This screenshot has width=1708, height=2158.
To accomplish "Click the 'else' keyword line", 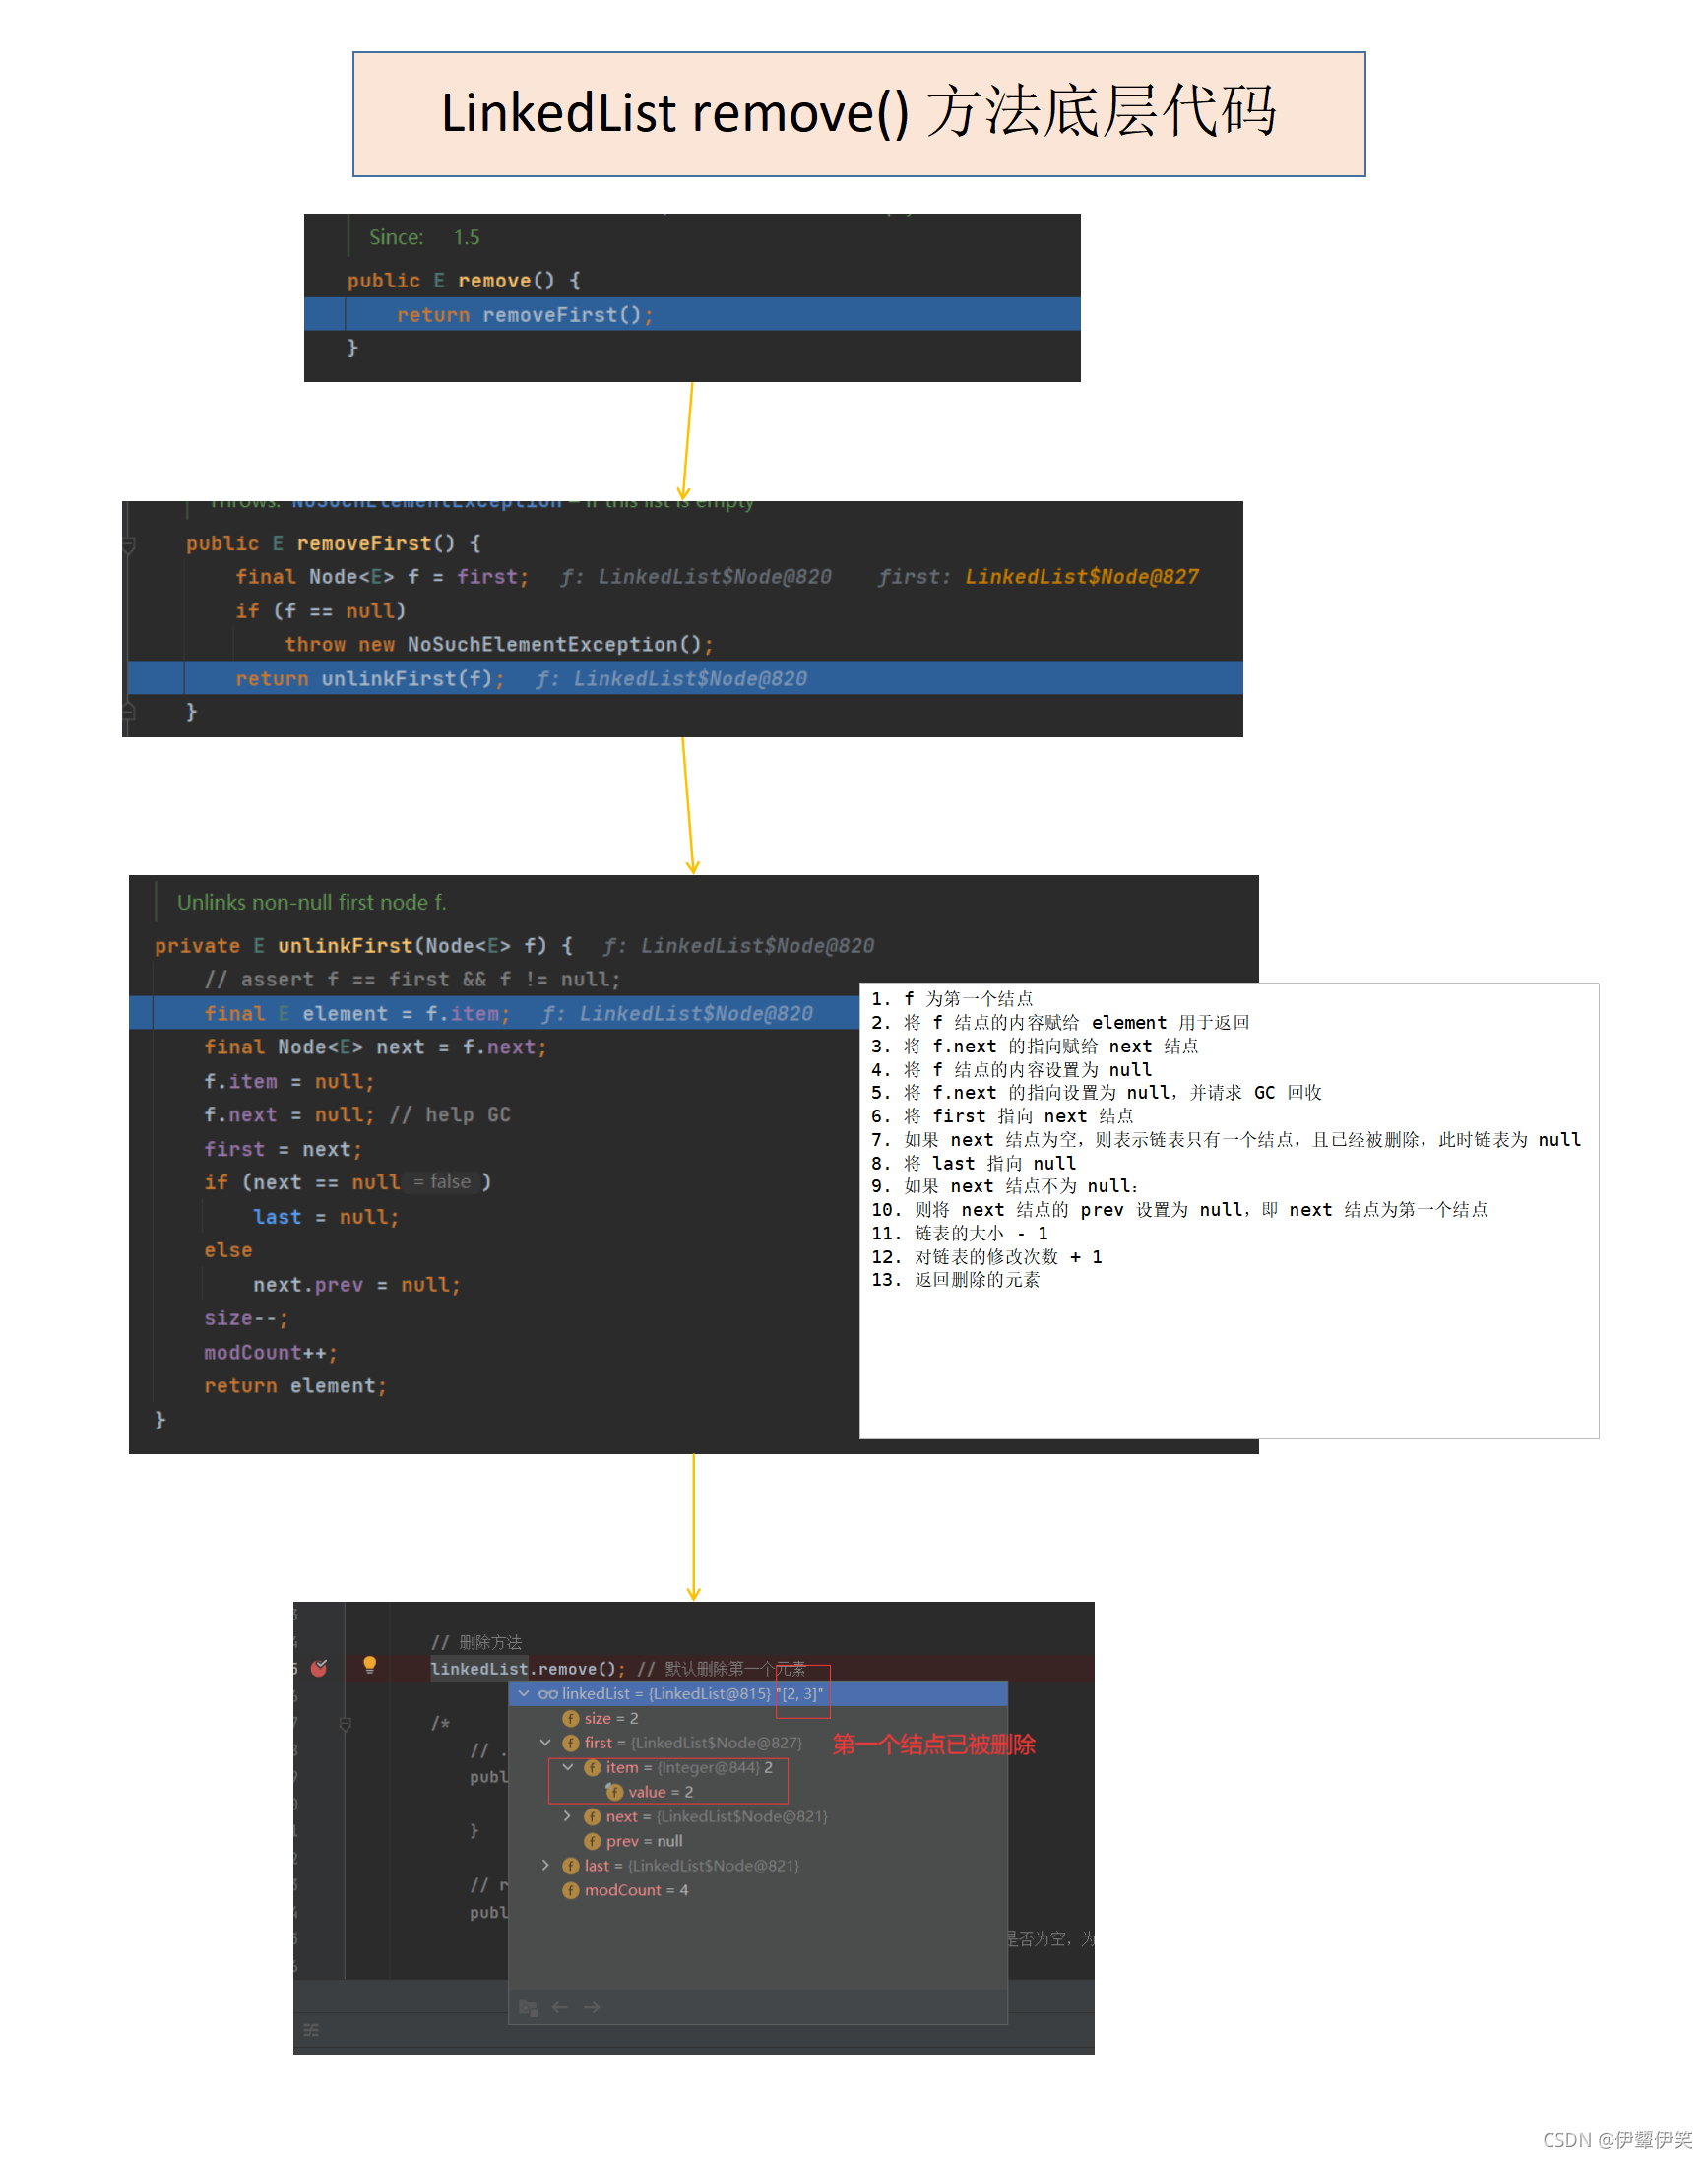I will (228, 1250).
